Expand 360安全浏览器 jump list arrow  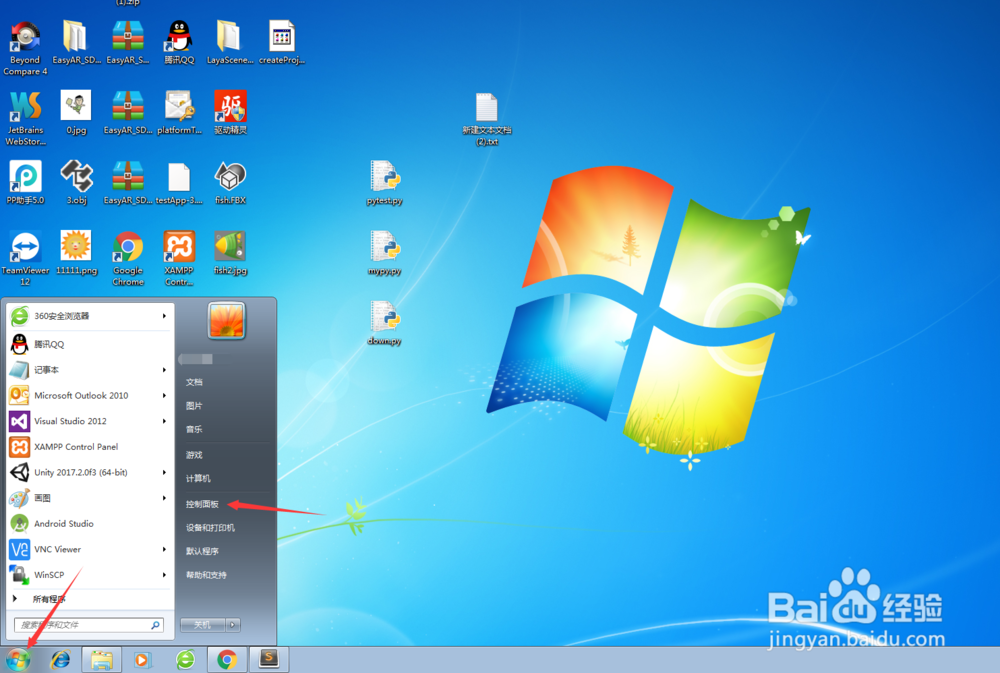click(x=164, y=316)
